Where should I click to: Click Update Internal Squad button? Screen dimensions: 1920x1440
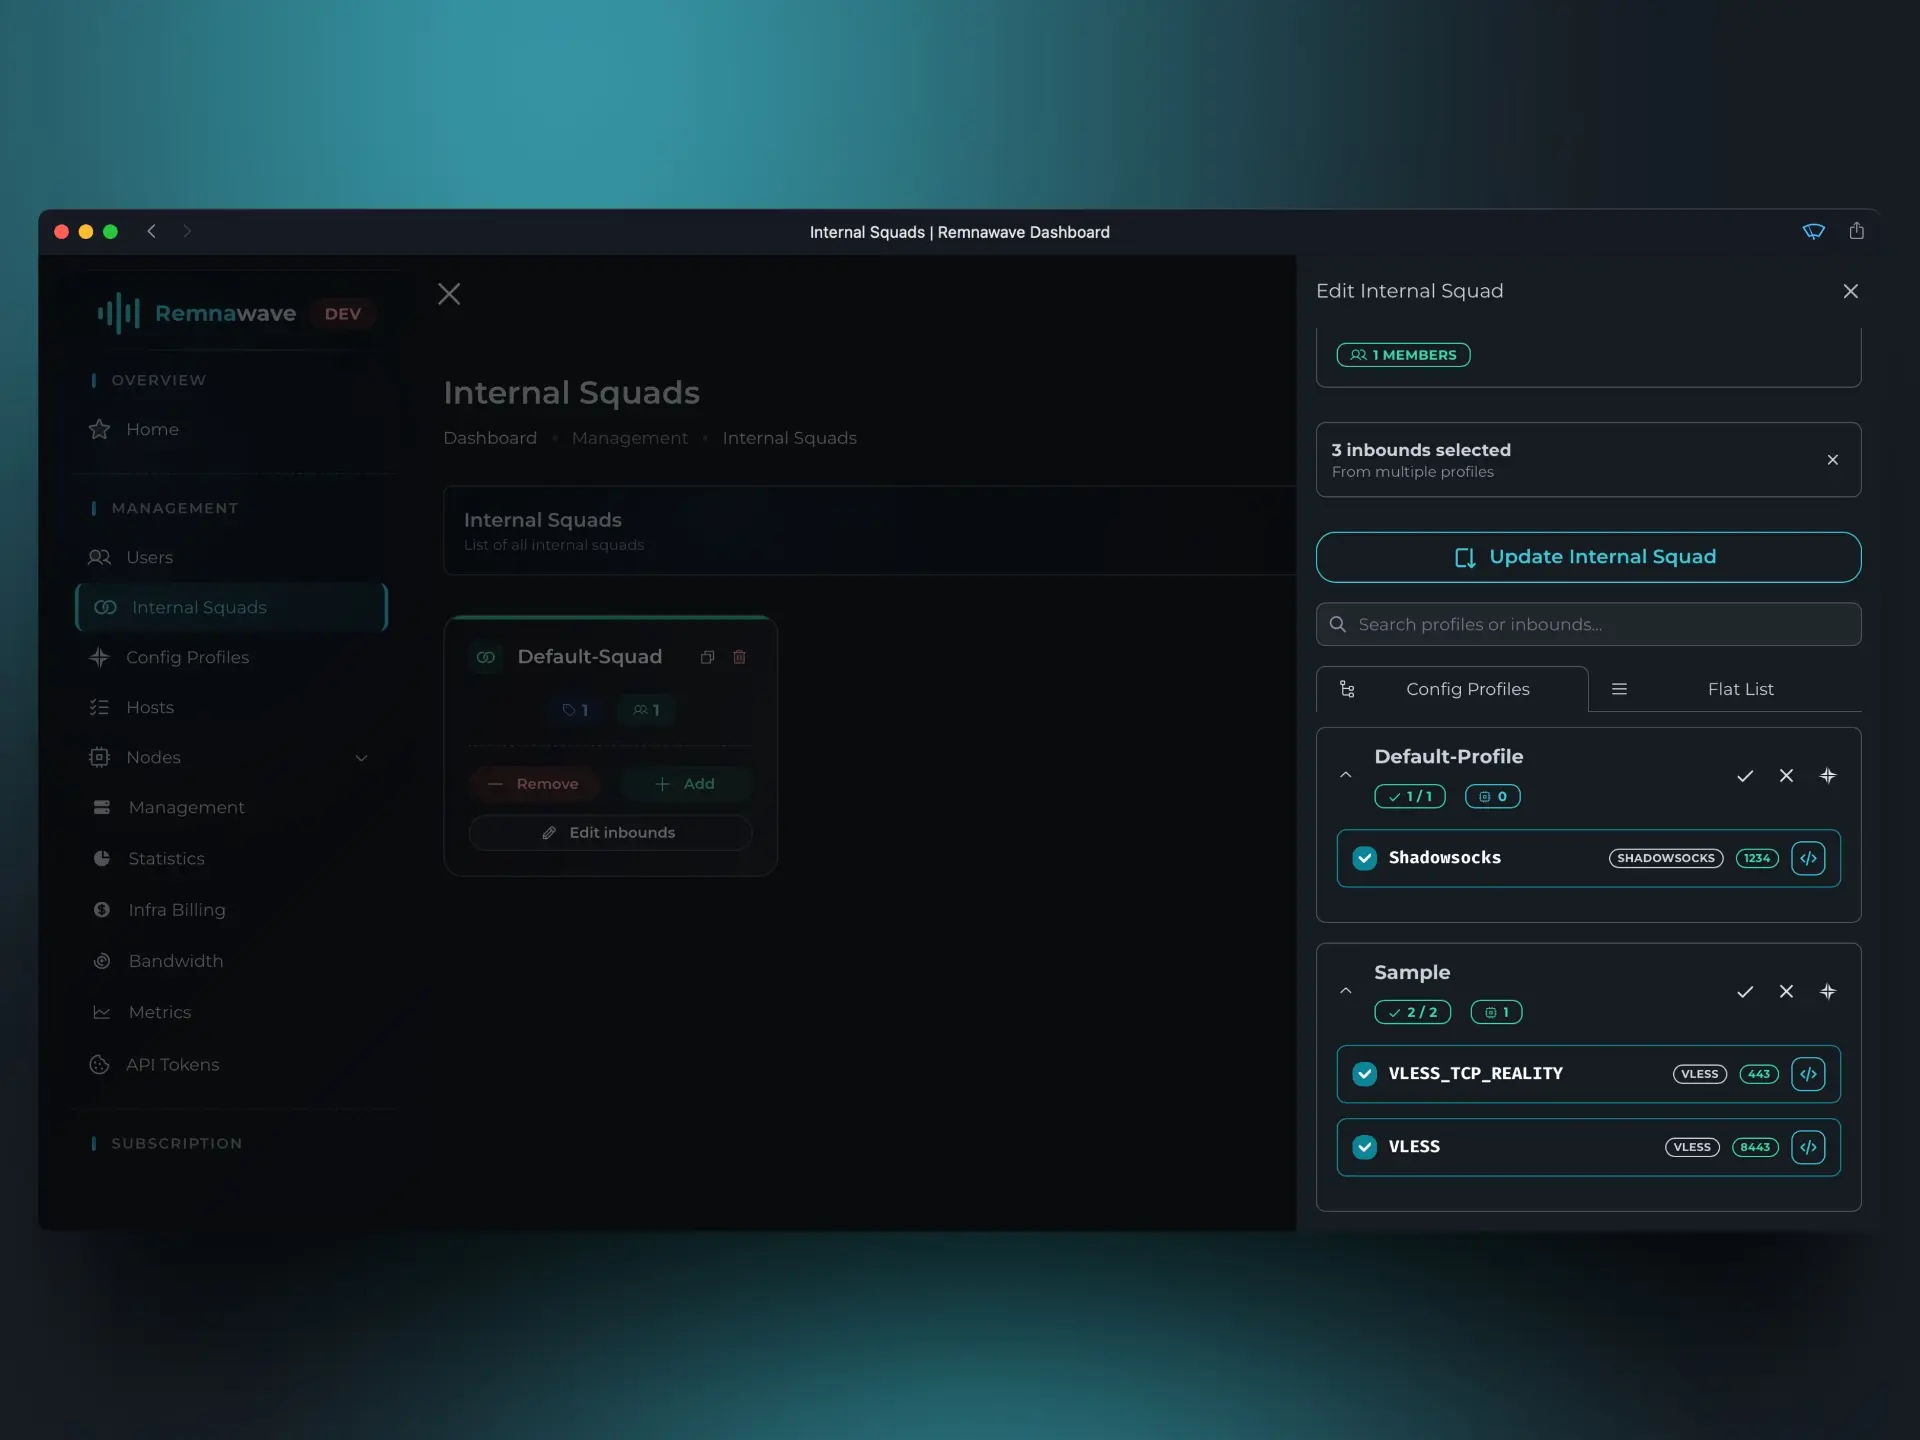(x=1588, y=557)
